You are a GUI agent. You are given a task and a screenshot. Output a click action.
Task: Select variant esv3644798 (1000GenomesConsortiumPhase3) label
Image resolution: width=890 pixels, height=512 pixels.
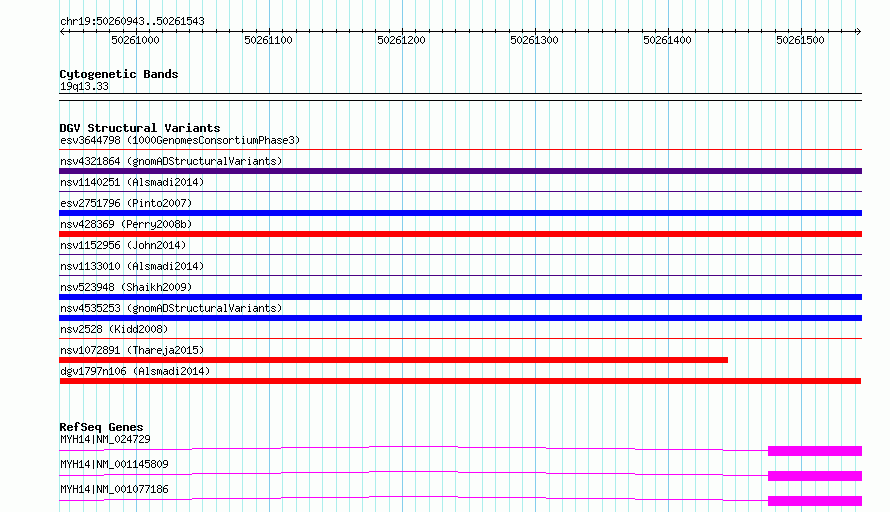pyautogui.click(x=180, y=140)
